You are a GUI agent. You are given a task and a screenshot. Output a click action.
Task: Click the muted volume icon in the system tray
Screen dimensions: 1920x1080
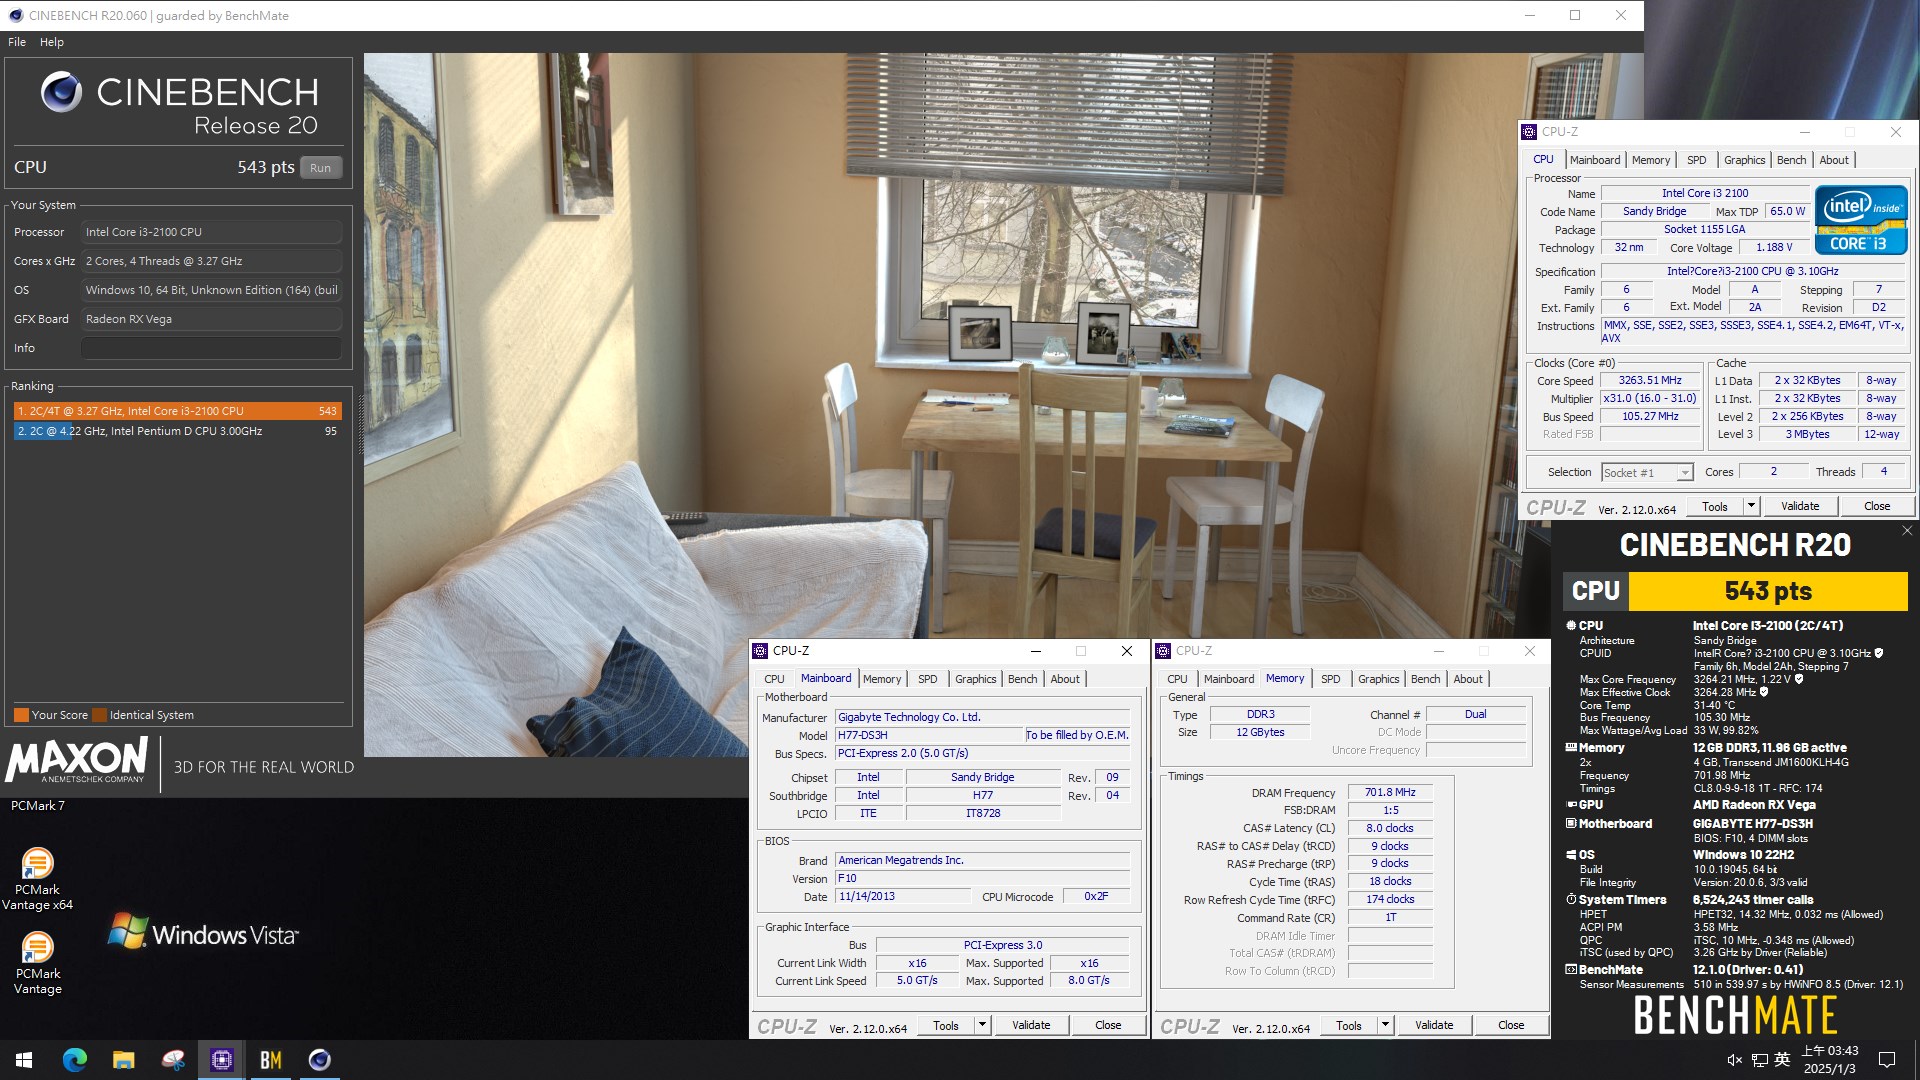[1735, 1060]
